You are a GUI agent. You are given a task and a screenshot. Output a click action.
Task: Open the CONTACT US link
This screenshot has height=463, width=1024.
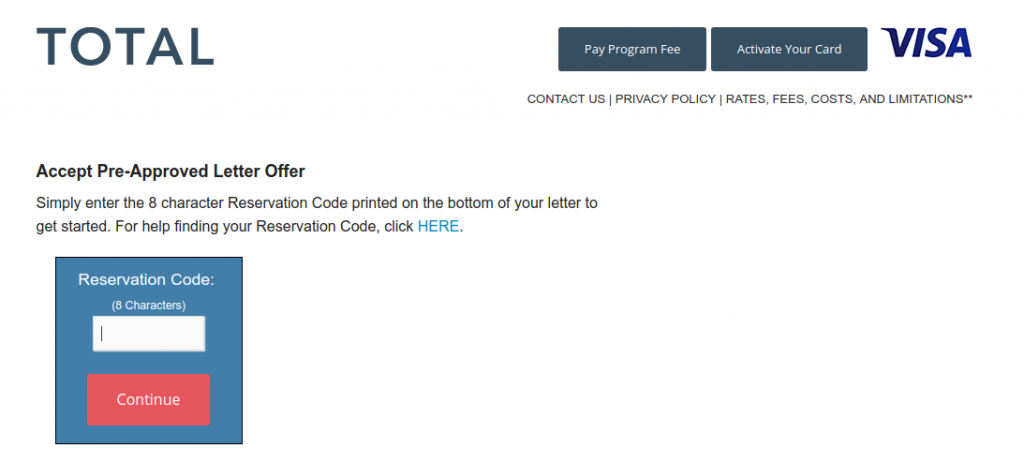pyautogui.click(x=566, y=99)
